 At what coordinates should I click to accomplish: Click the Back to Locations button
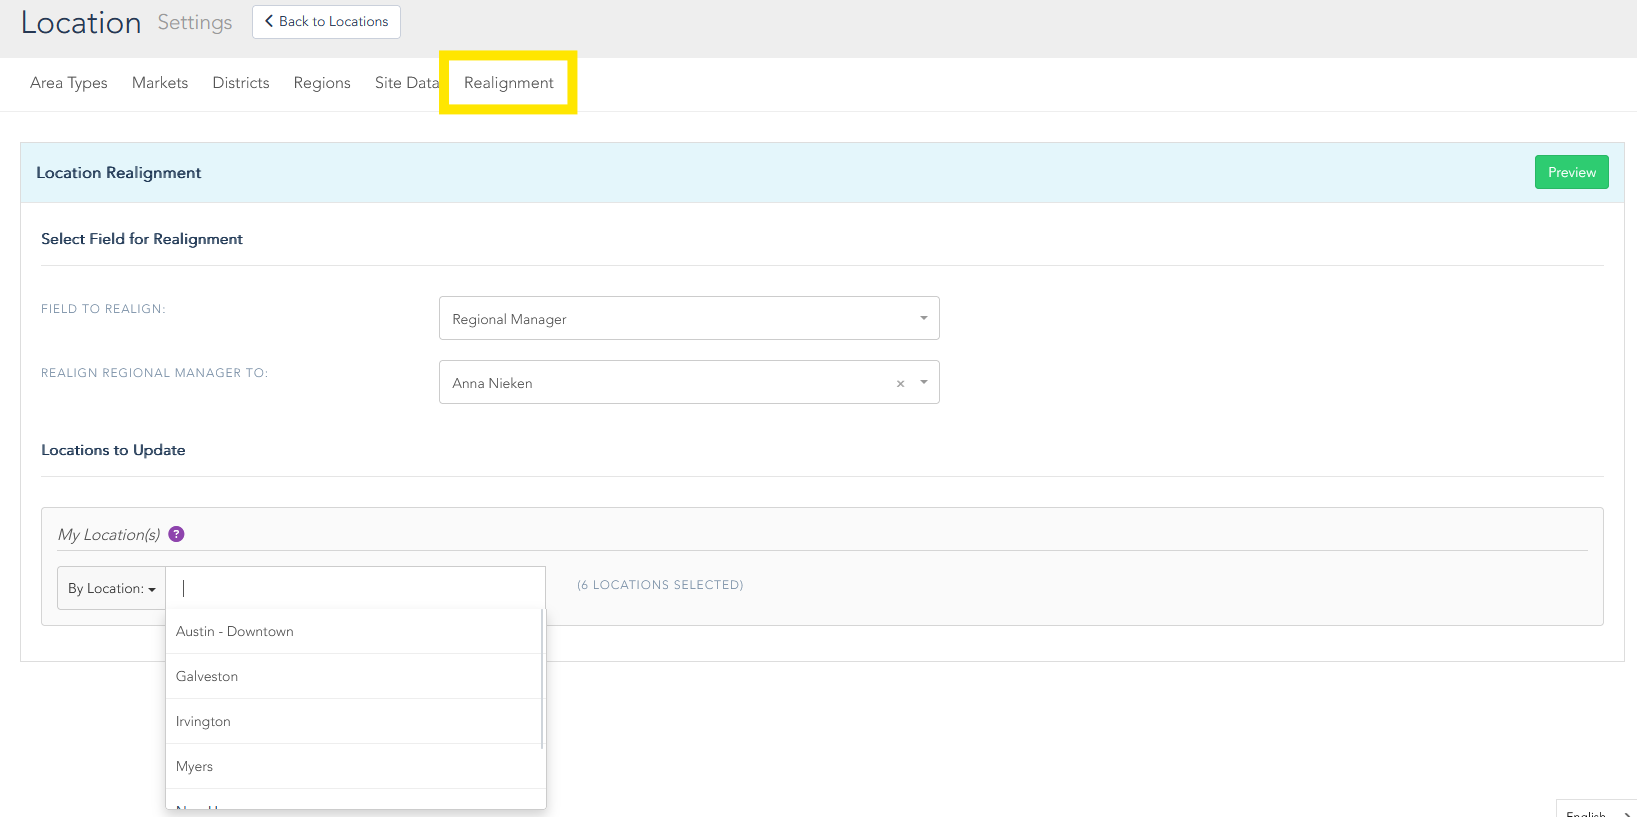[x=326, y=22]
